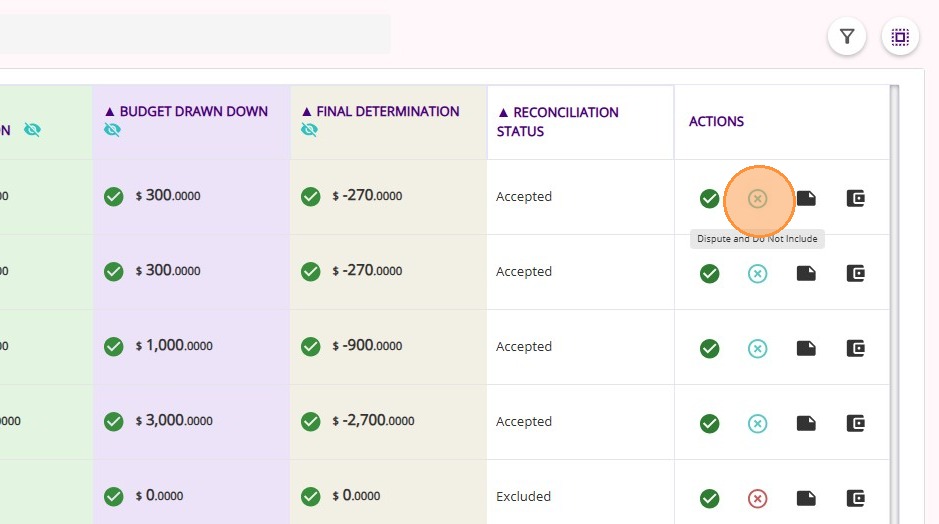Open the wallet icon in the second row
This screenshot has height=524, width=939.
(x=855, y=273)
